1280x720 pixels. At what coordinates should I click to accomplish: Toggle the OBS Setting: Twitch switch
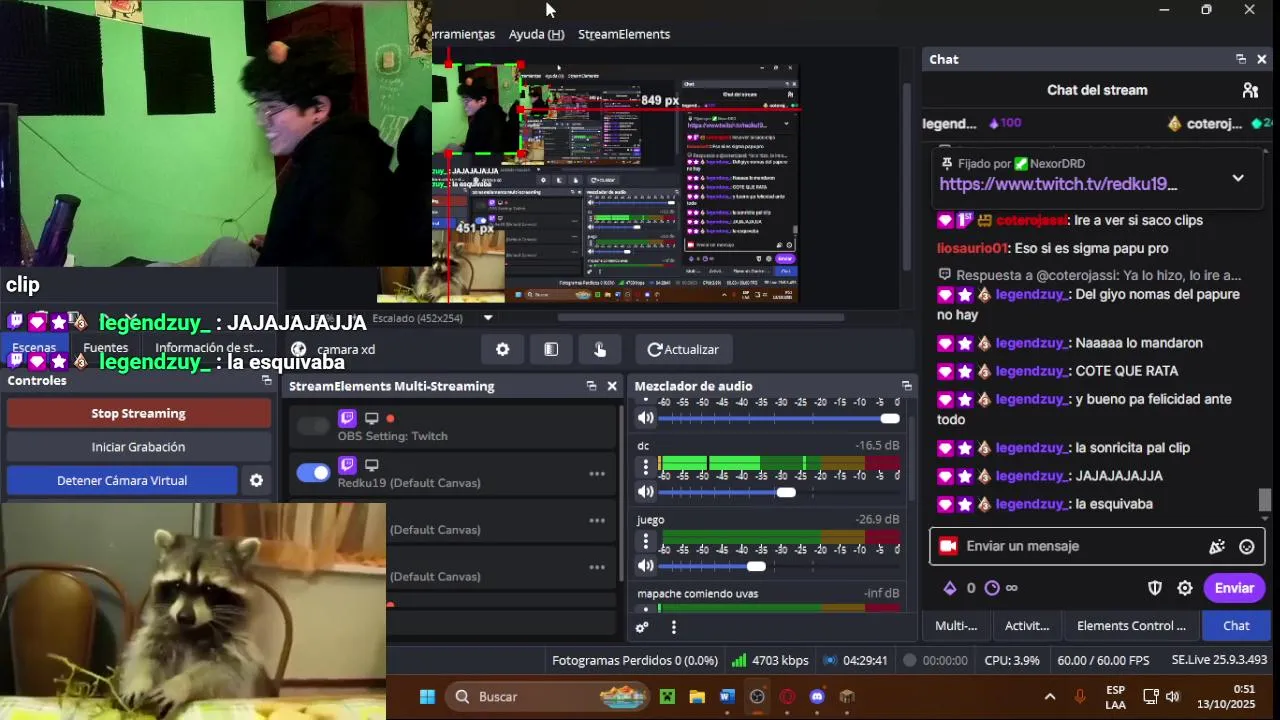coord(313,426)
